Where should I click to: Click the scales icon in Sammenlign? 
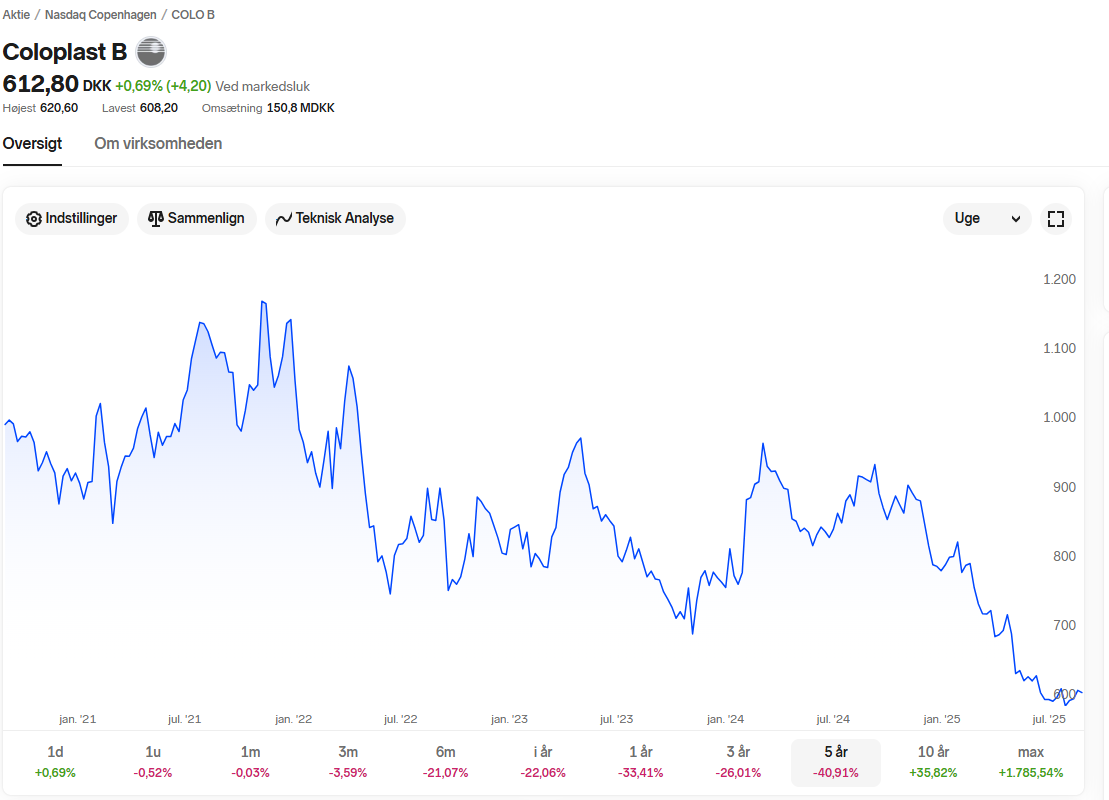click(156, 219)
